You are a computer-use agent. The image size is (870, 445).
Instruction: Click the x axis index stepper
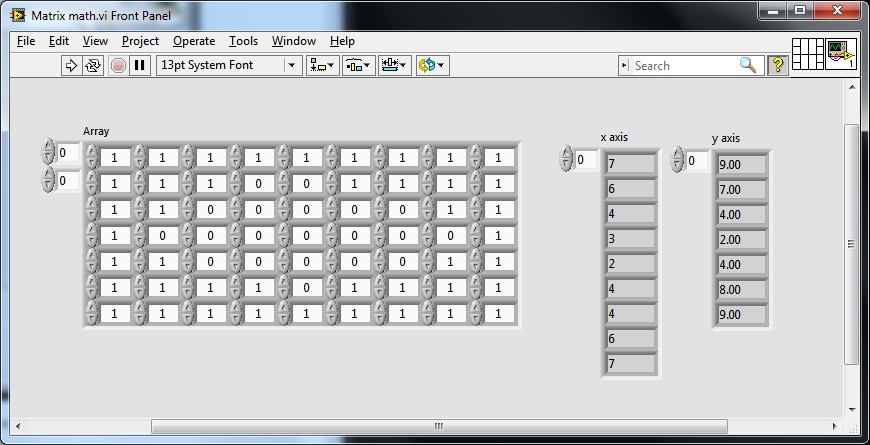click(566, 160)
